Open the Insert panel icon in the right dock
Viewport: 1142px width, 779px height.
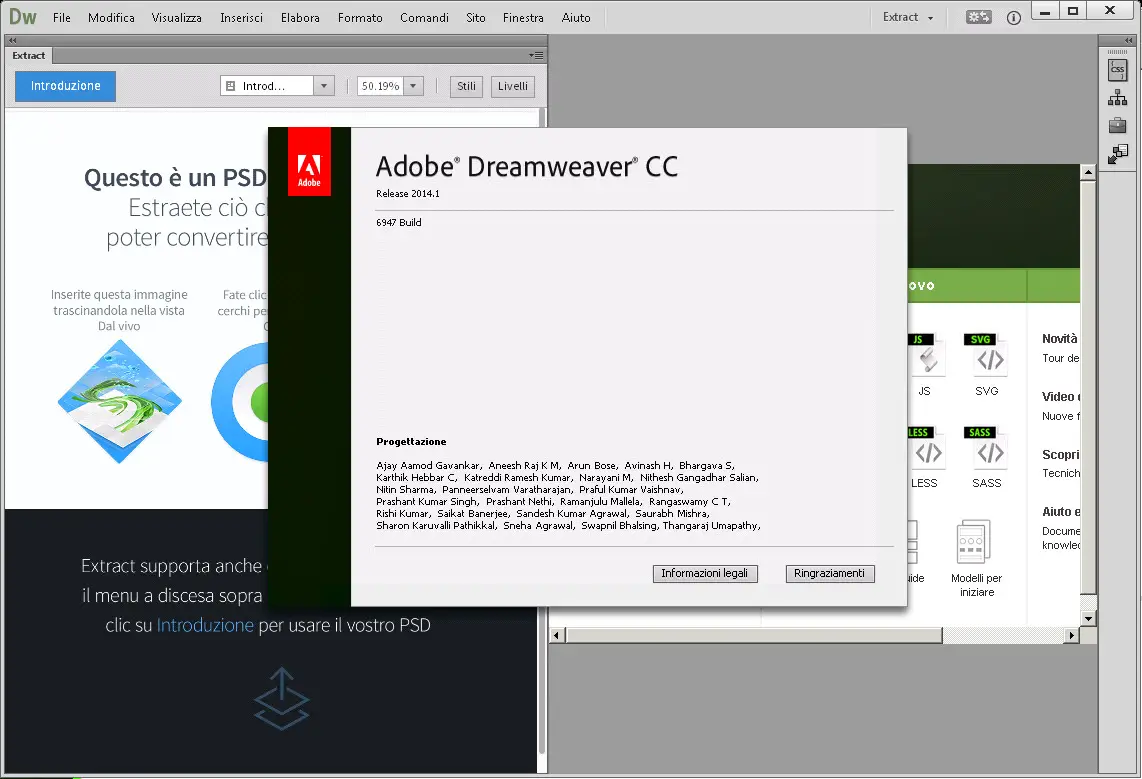(x=1117, y=154)
